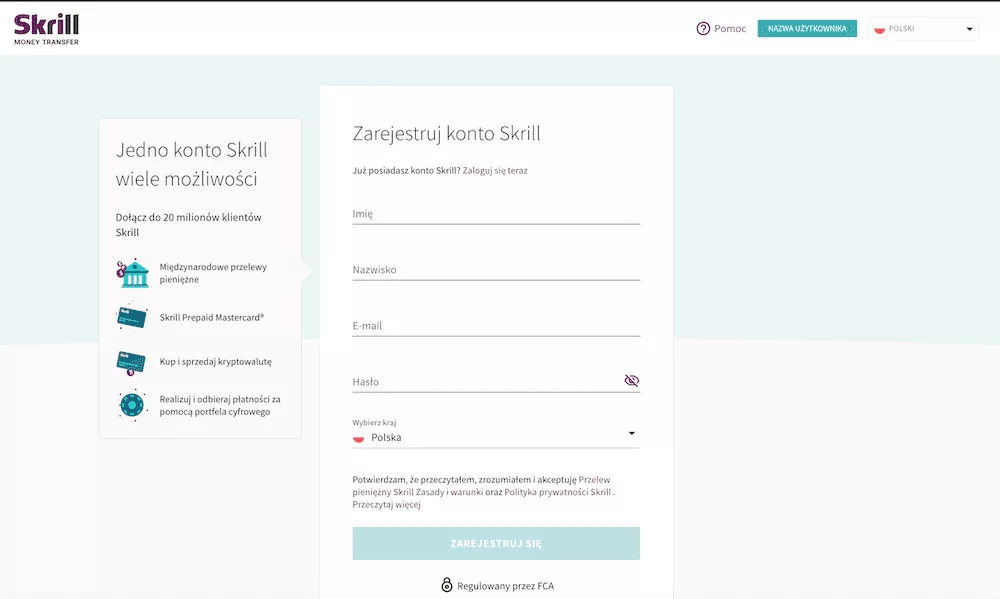Toggle password visibility eye icon
The width and height of the screenshot is (1000, 599).
pos(631,381)
